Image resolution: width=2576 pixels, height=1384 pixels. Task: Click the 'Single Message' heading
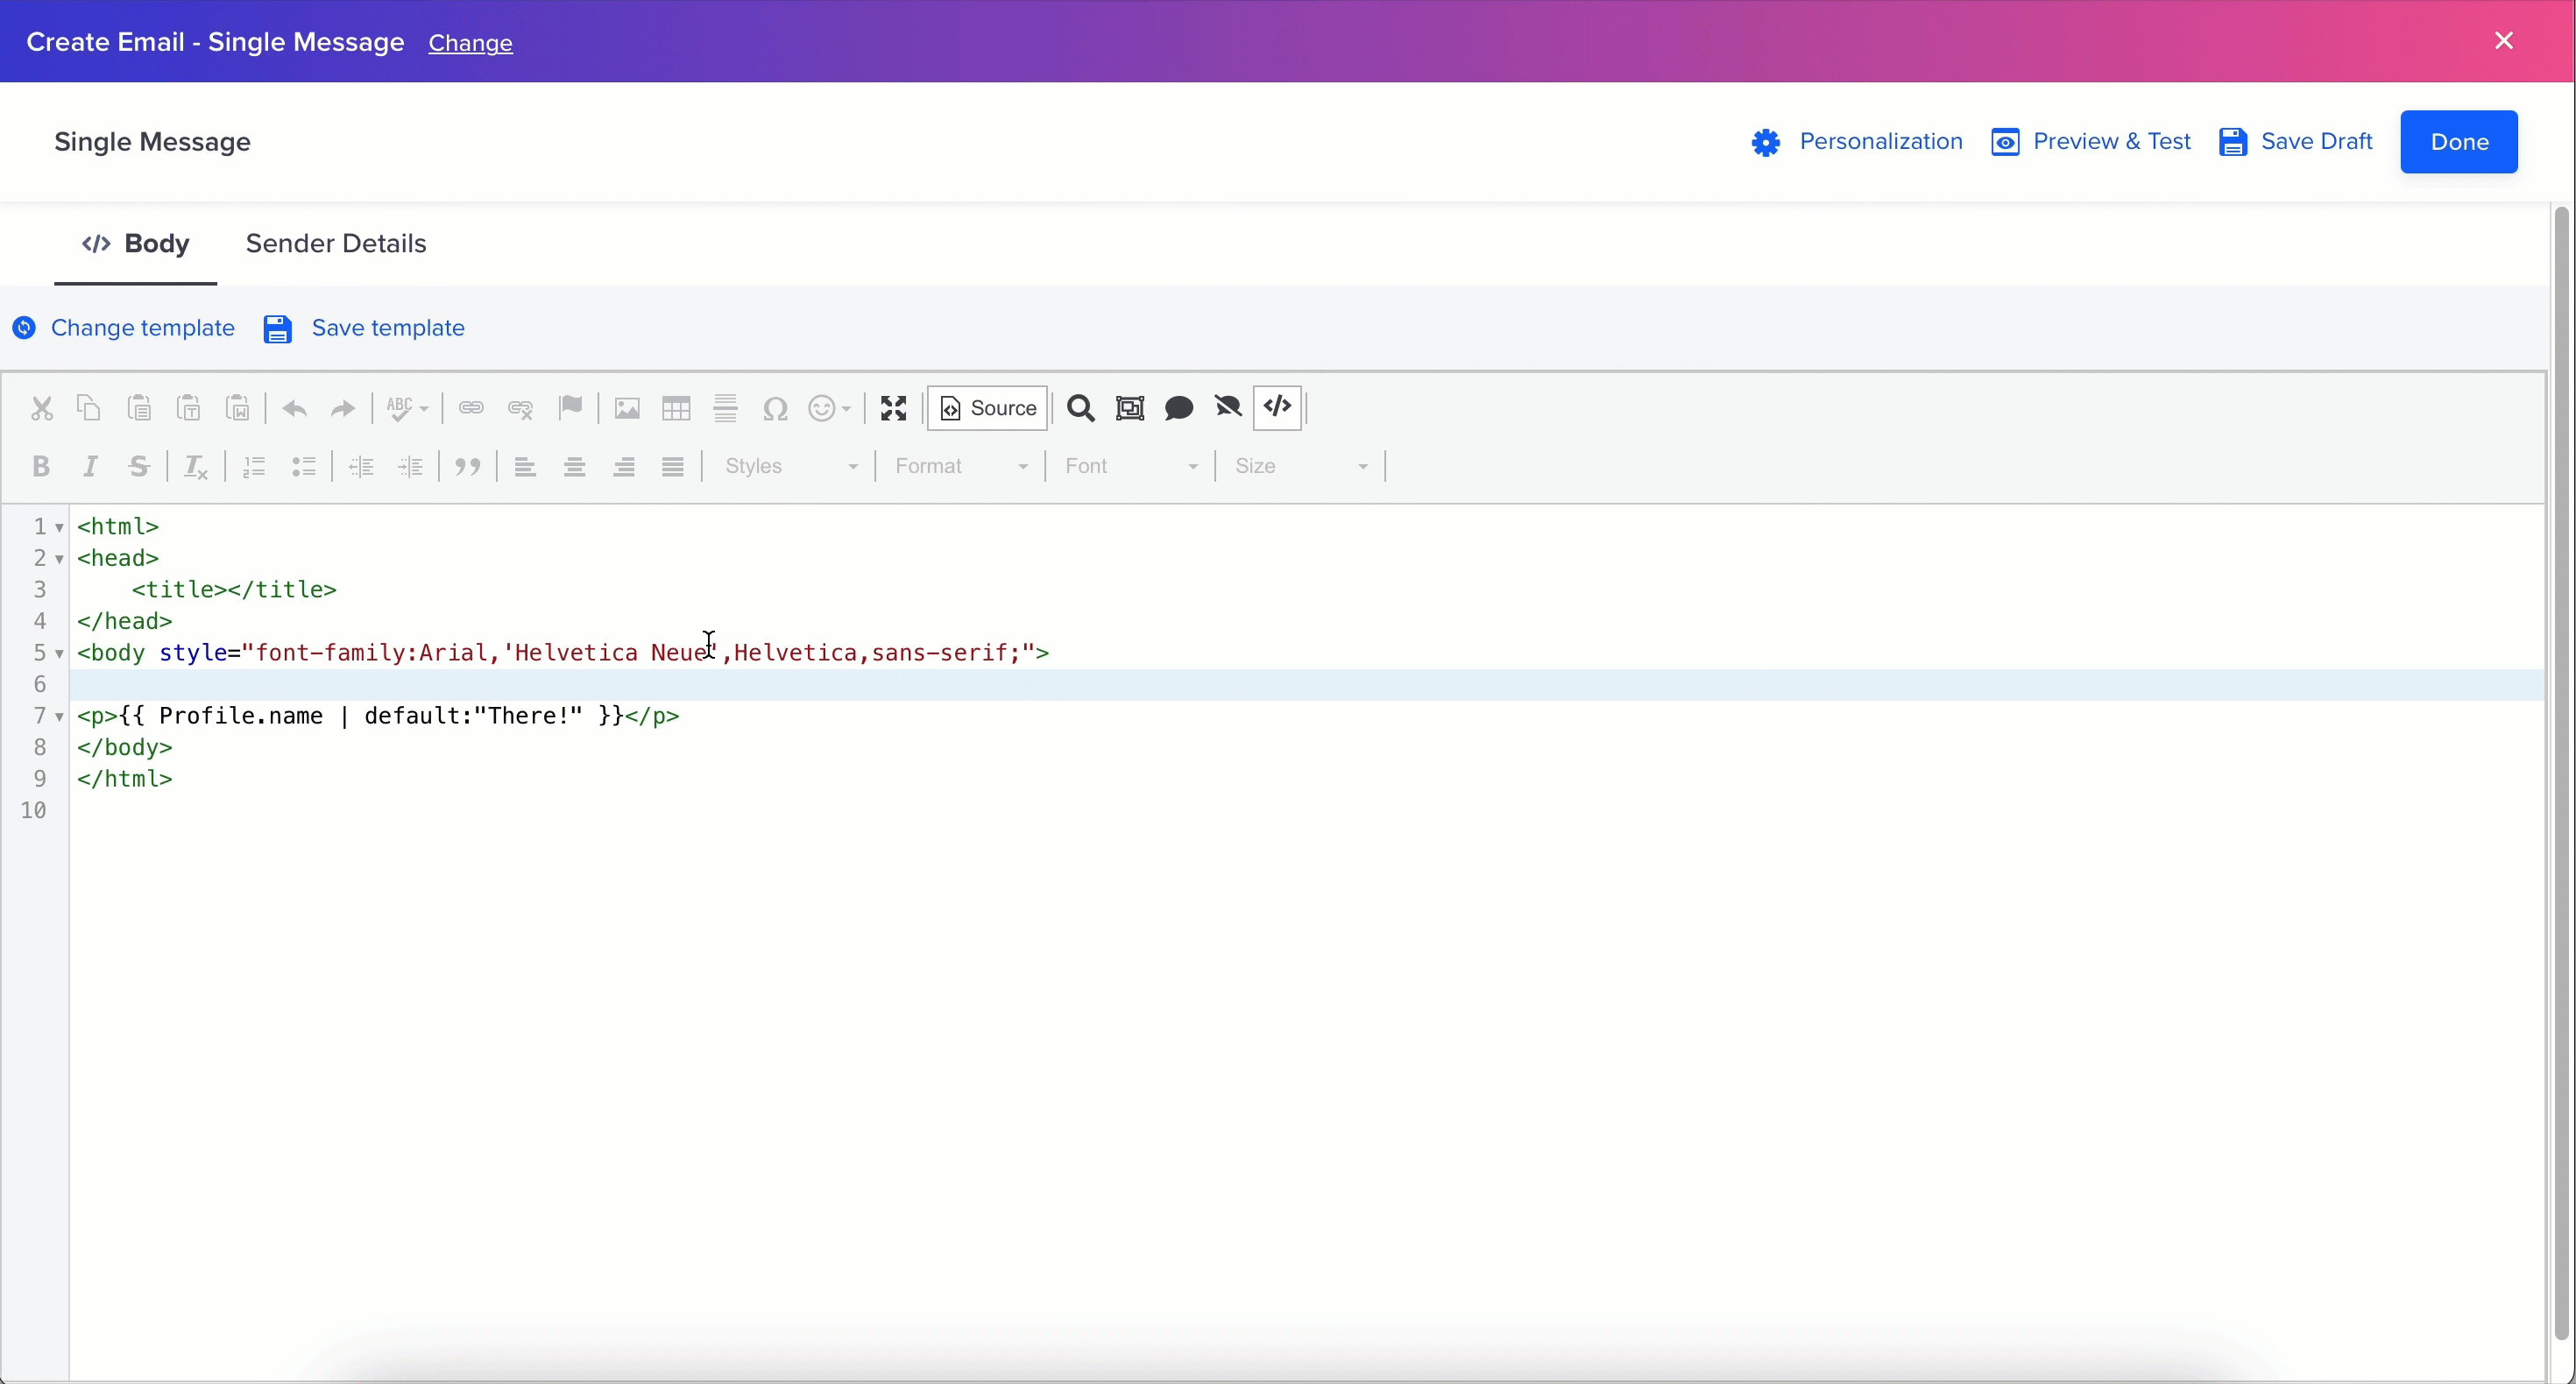(x=152, y=142)
